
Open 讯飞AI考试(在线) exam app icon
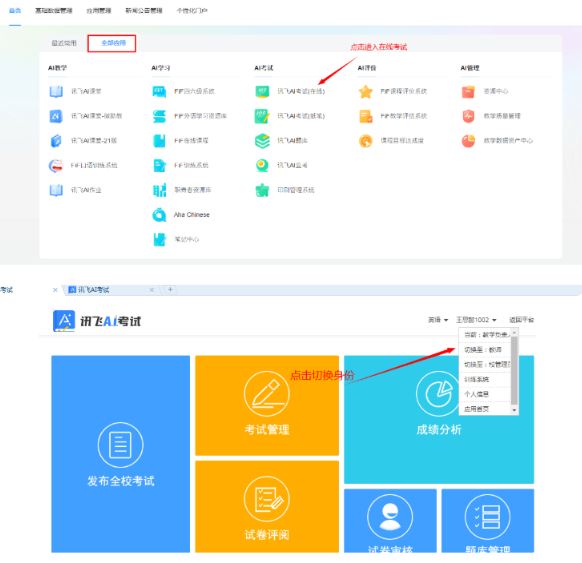click(x=262, y=91)
